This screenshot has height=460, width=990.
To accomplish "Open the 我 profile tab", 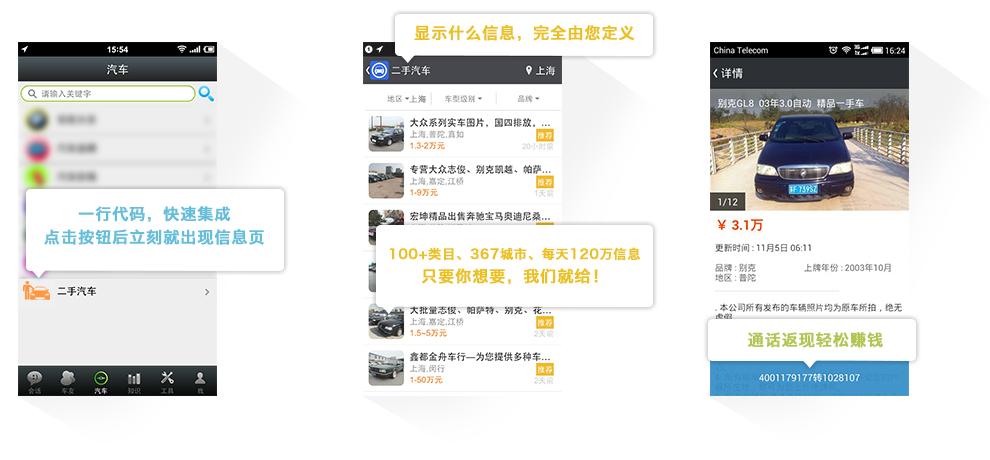I will pyautogui.click(x=200, y=382).
